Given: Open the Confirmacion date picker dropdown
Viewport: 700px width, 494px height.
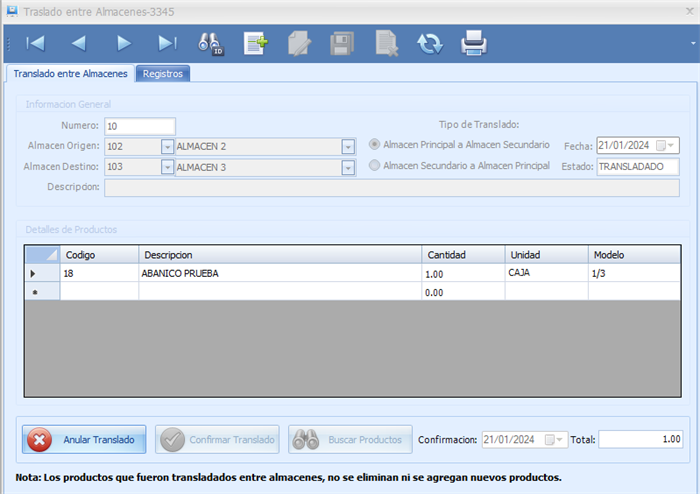Looking at the screenshot, I should (x=559, y=439).
